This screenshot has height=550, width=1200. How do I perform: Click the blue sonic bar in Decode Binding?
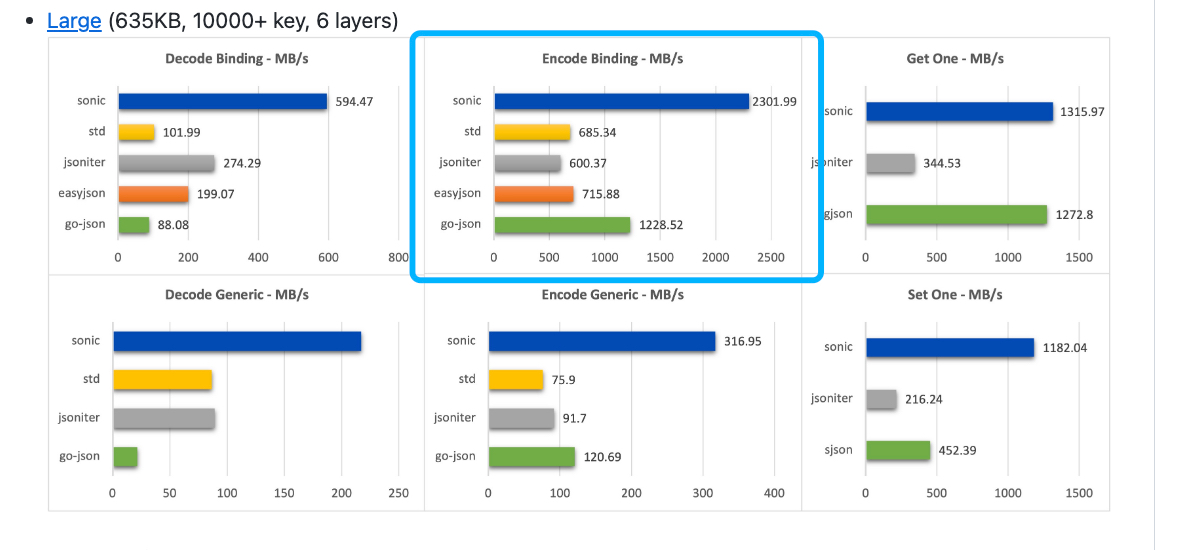[x=223, y=101]
